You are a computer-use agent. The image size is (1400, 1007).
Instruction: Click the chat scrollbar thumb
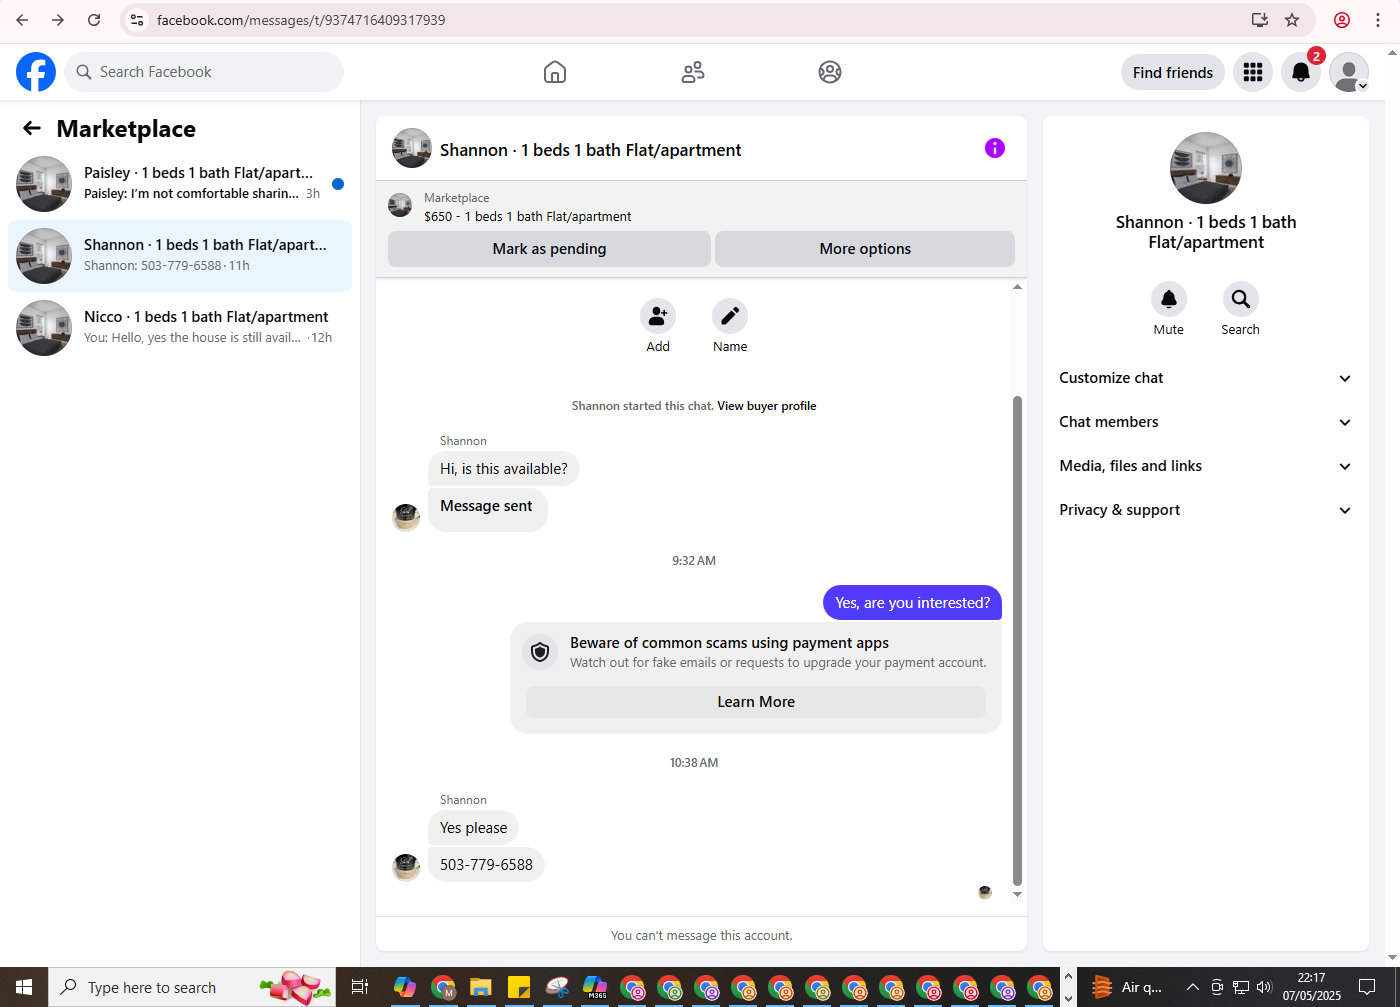(x=1017, y=640)
